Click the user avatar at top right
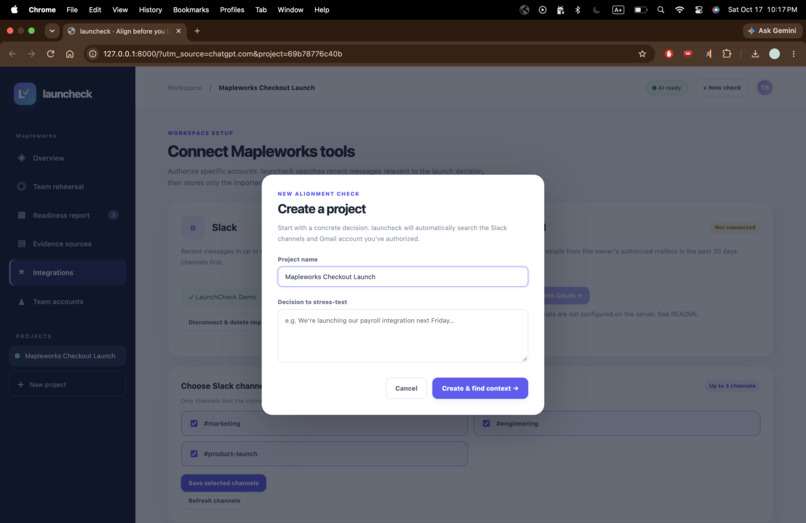 (x=764, y=87)
